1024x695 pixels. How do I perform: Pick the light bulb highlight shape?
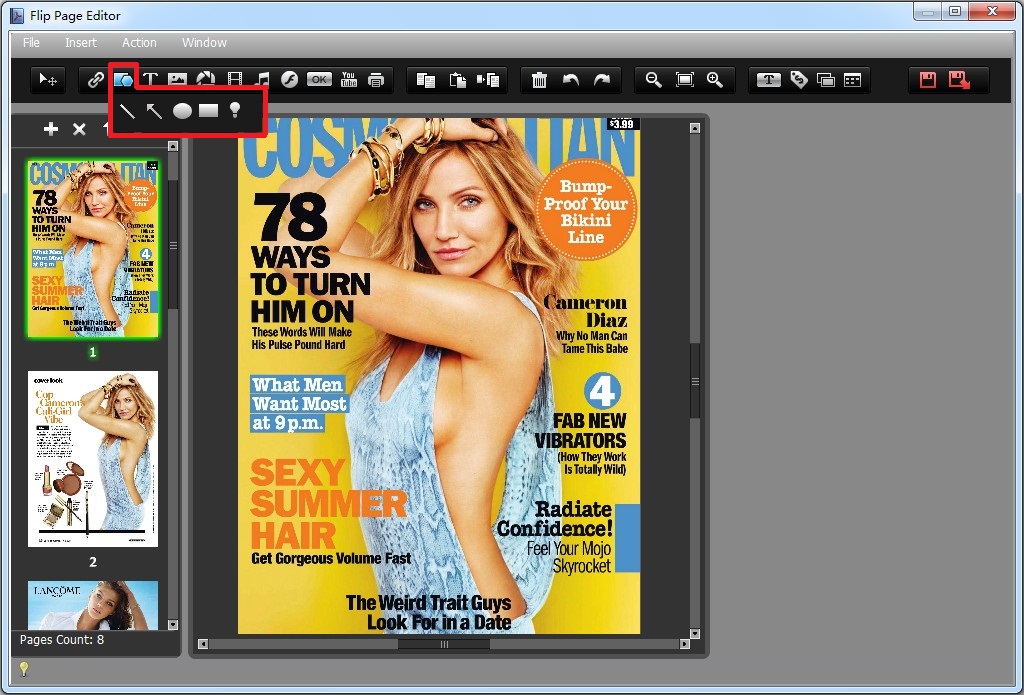235,110
